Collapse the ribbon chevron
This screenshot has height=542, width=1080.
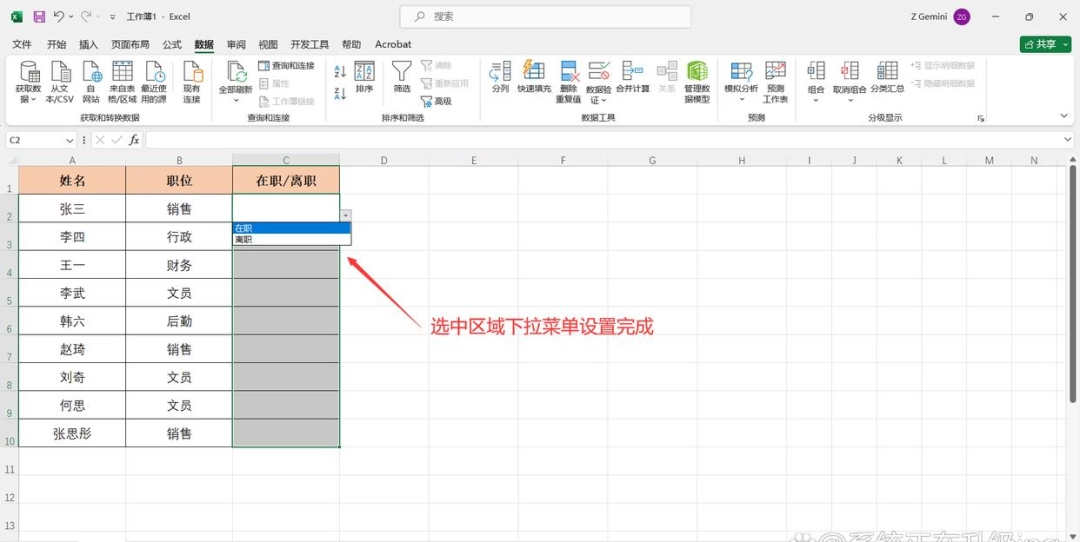pos(1065,118)
